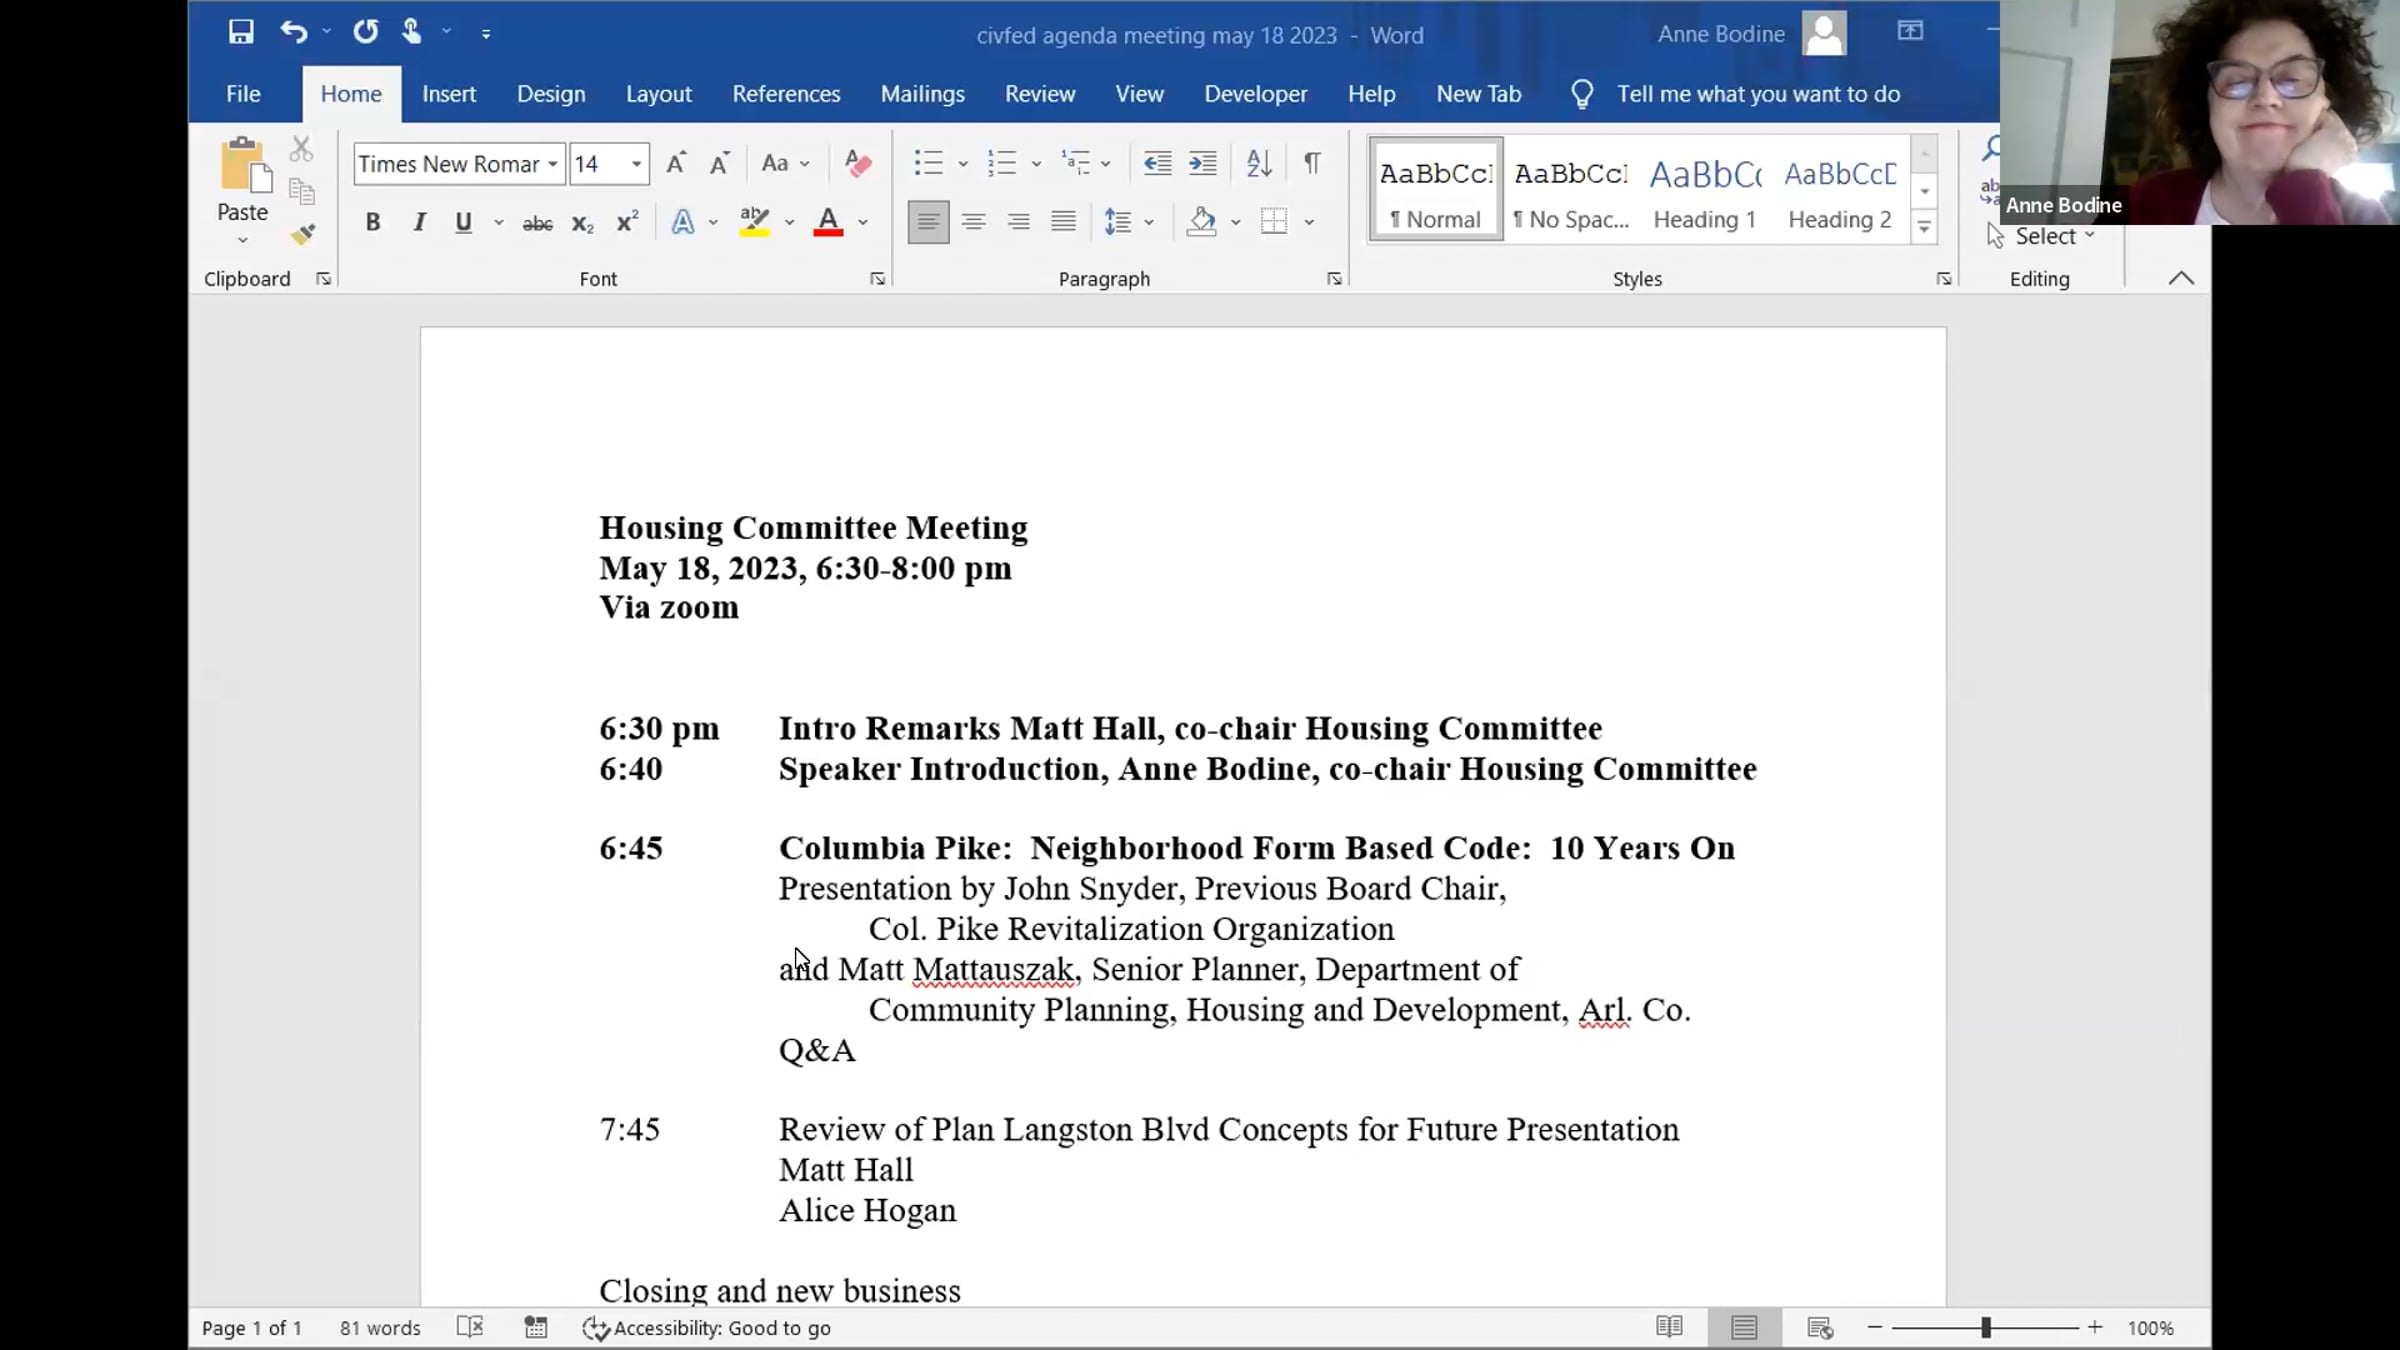Open the font size dropdown
This screenshot has height=1350, width=2400.
tap(636, 164)
